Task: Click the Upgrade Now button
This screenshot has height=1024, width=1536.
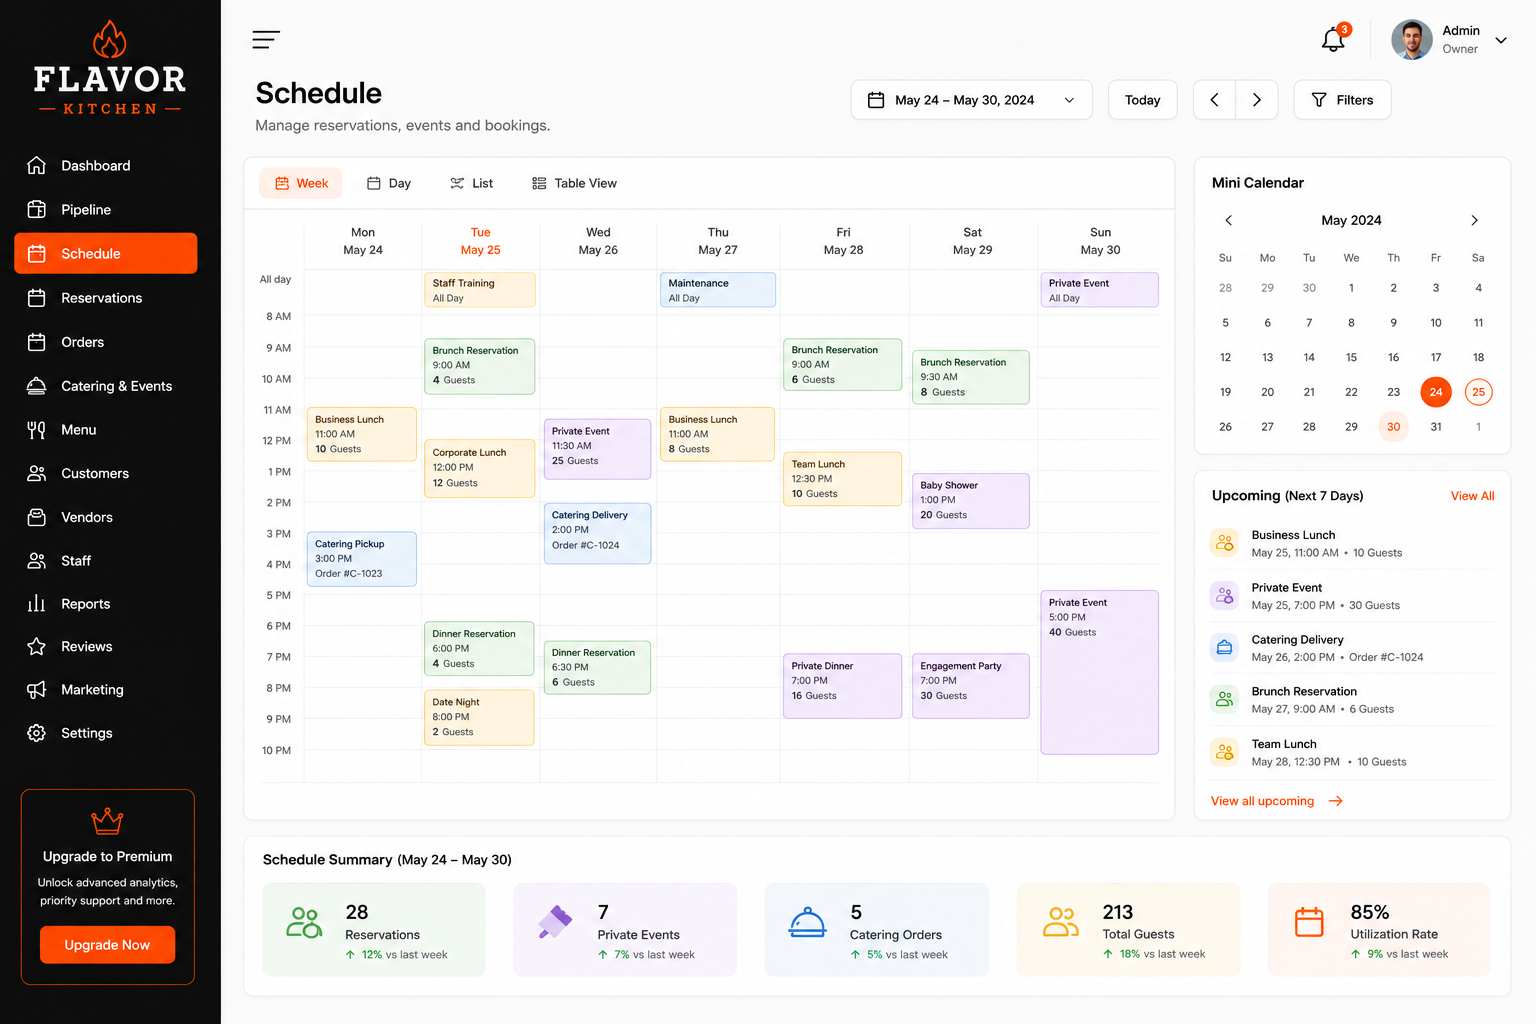Action: [107, 945]
